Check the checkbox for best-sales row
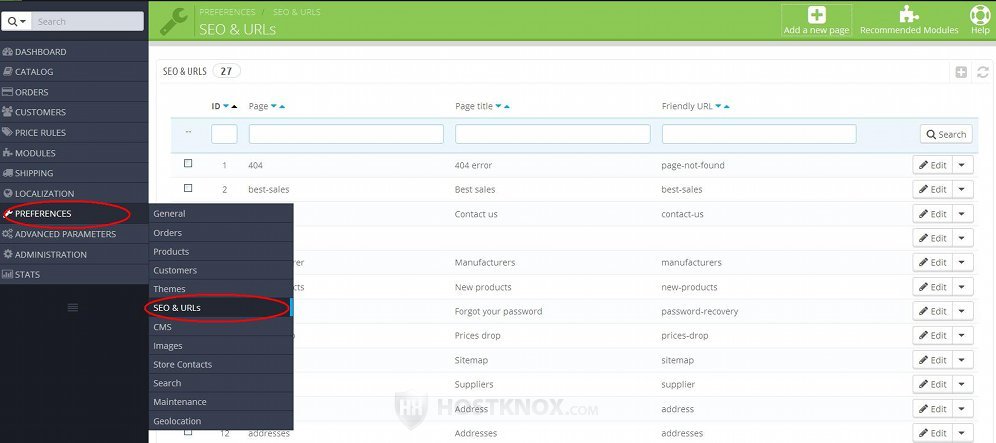 click(188, 188)
